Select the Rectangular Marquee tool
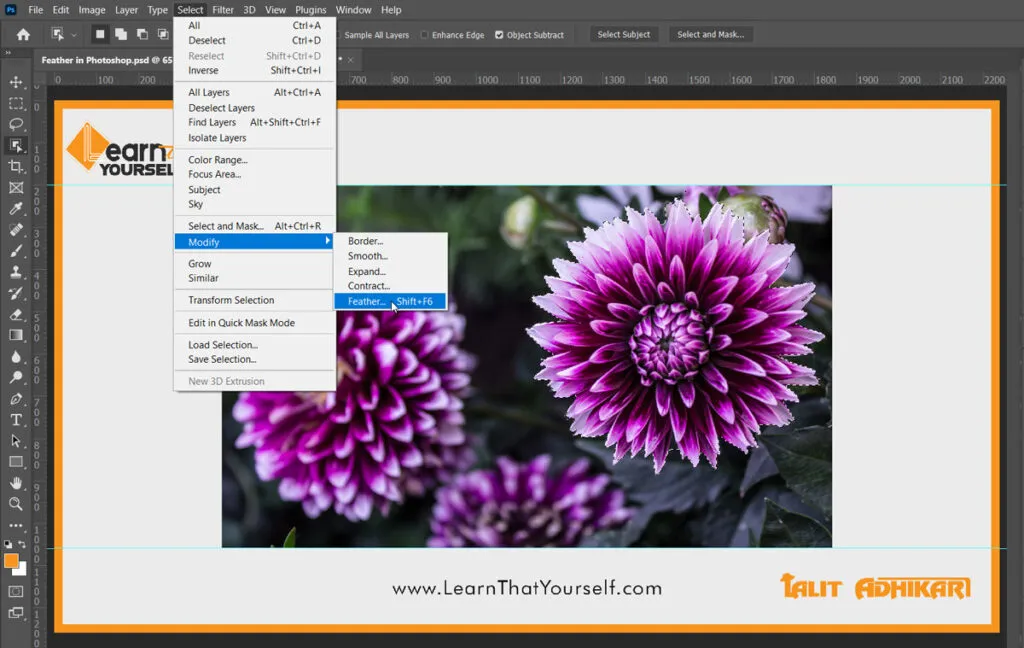This screenshot has width=1024, height=648. click(x=16, y=103)
